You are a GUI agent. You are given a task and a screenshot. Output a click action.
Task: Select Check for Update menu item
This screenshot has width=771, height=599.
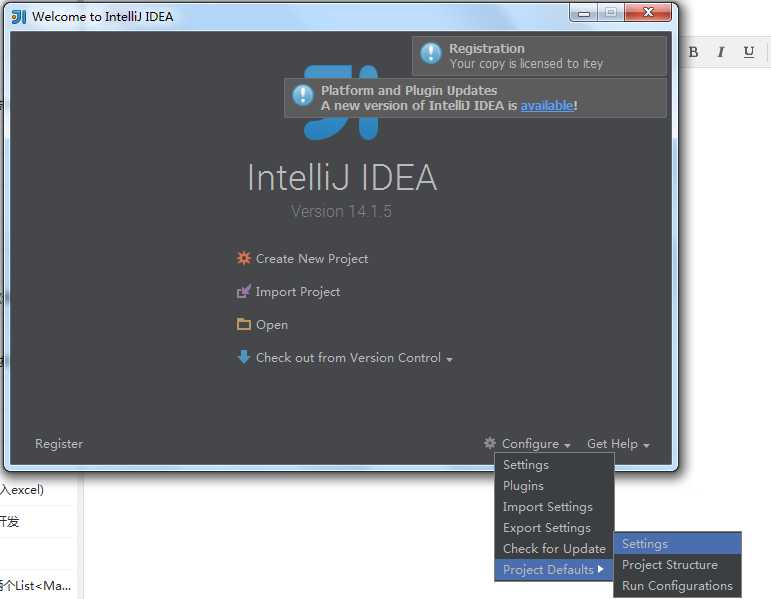coord(554,548)
